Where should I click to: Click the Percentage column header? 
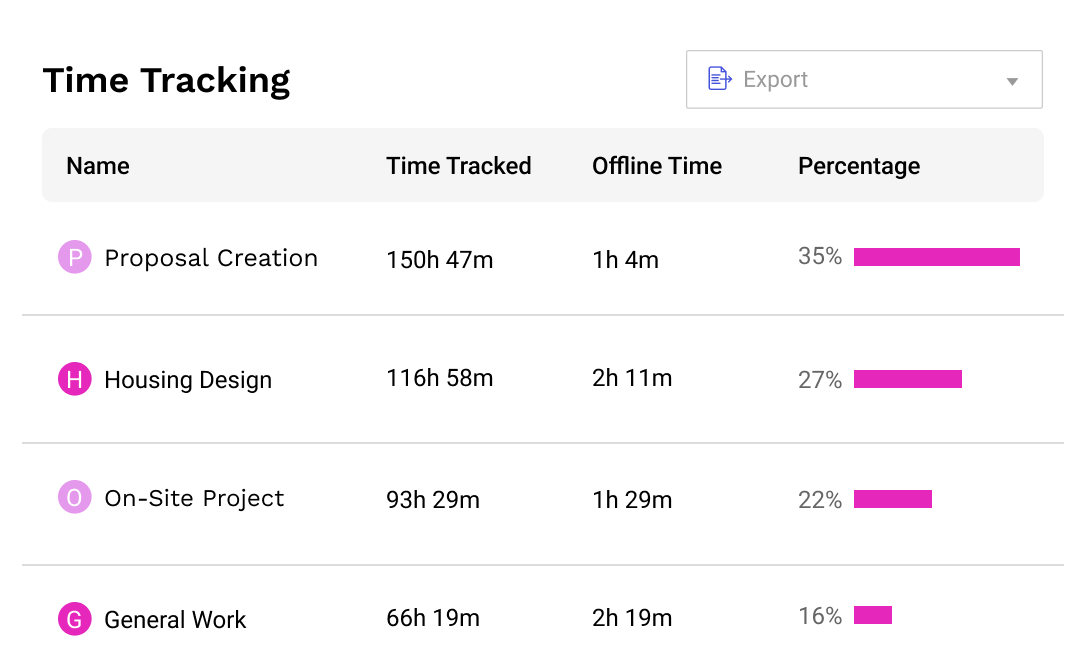pos(858,166)
